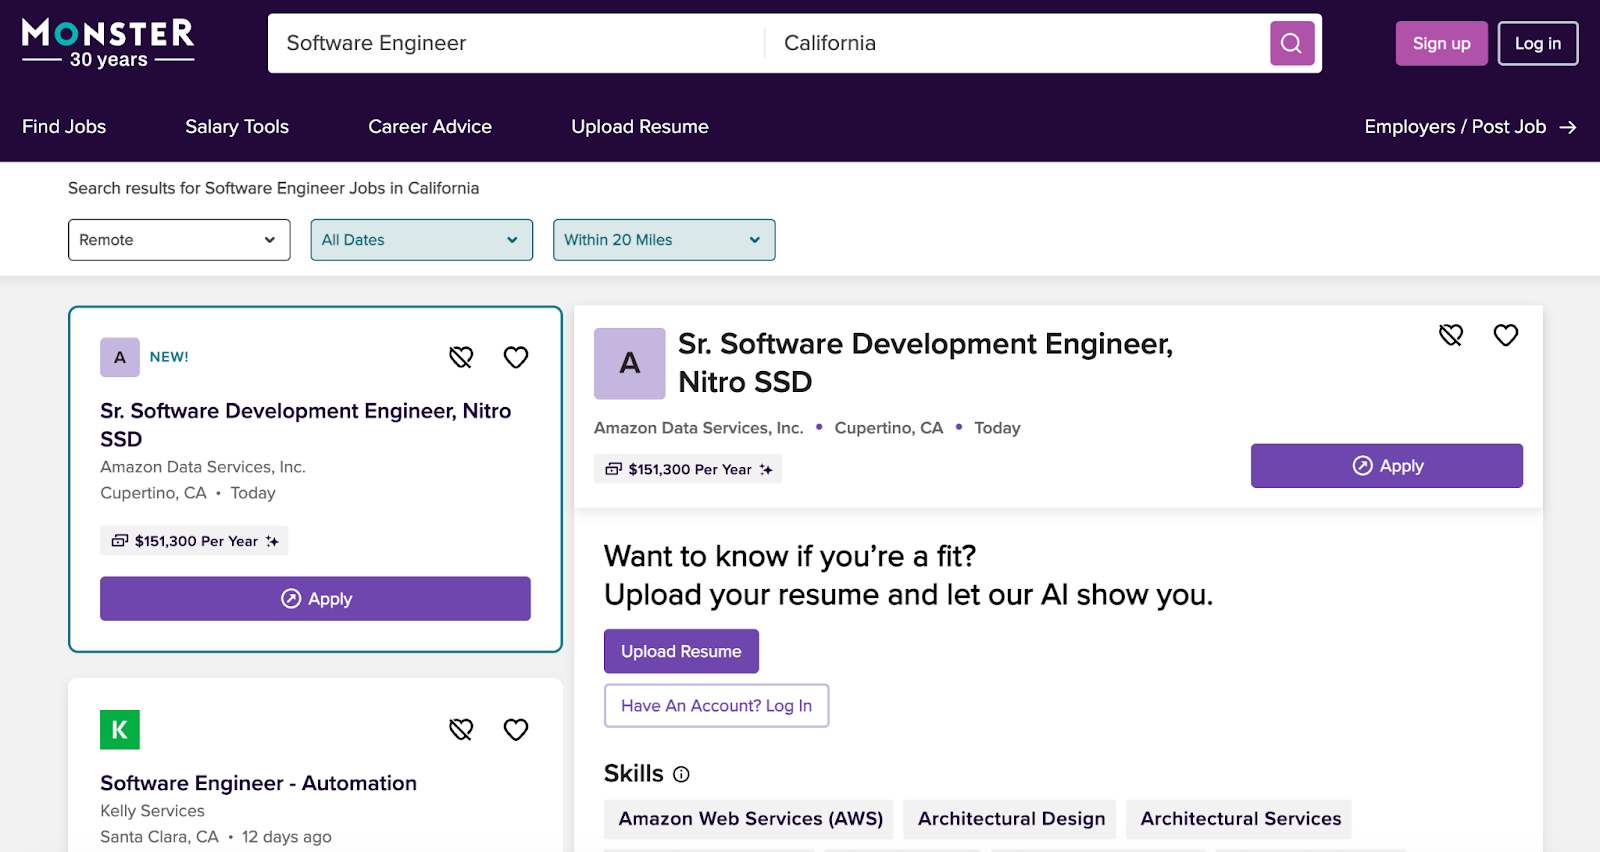
Task: Click search results heading text
Action: [273, 188]
